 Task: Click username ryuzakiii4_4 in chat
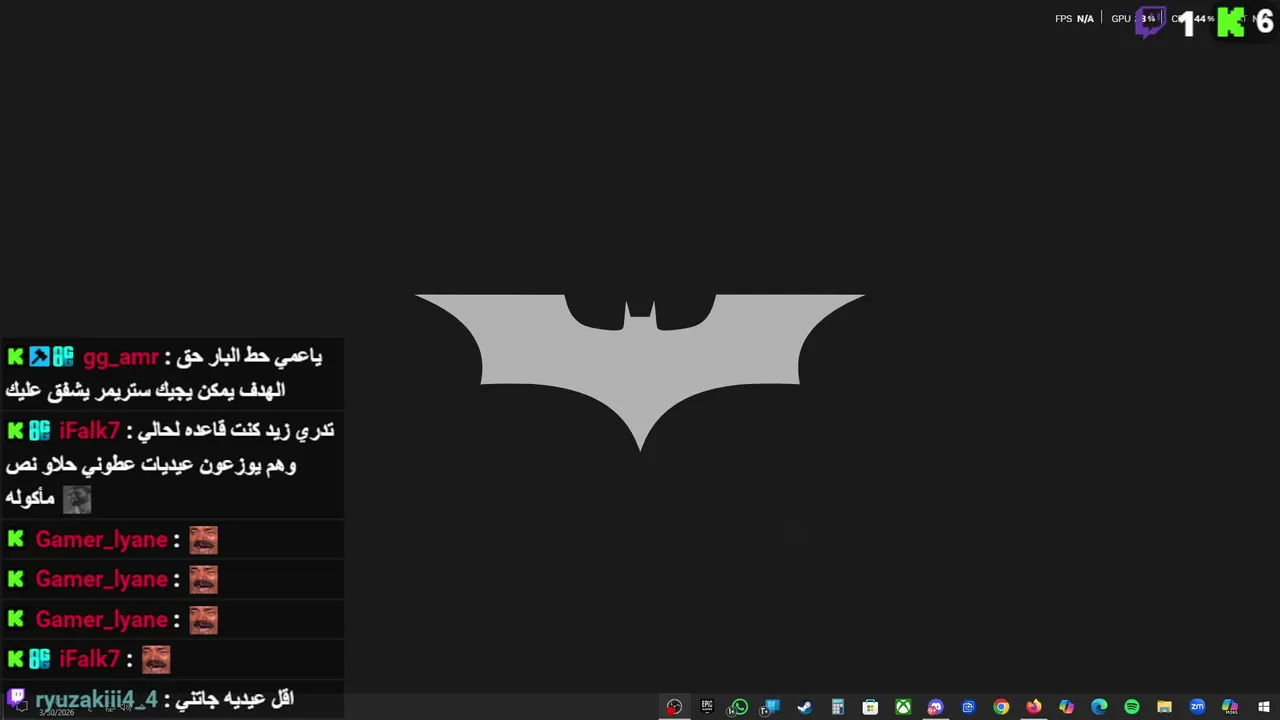(x=96, y=699)
